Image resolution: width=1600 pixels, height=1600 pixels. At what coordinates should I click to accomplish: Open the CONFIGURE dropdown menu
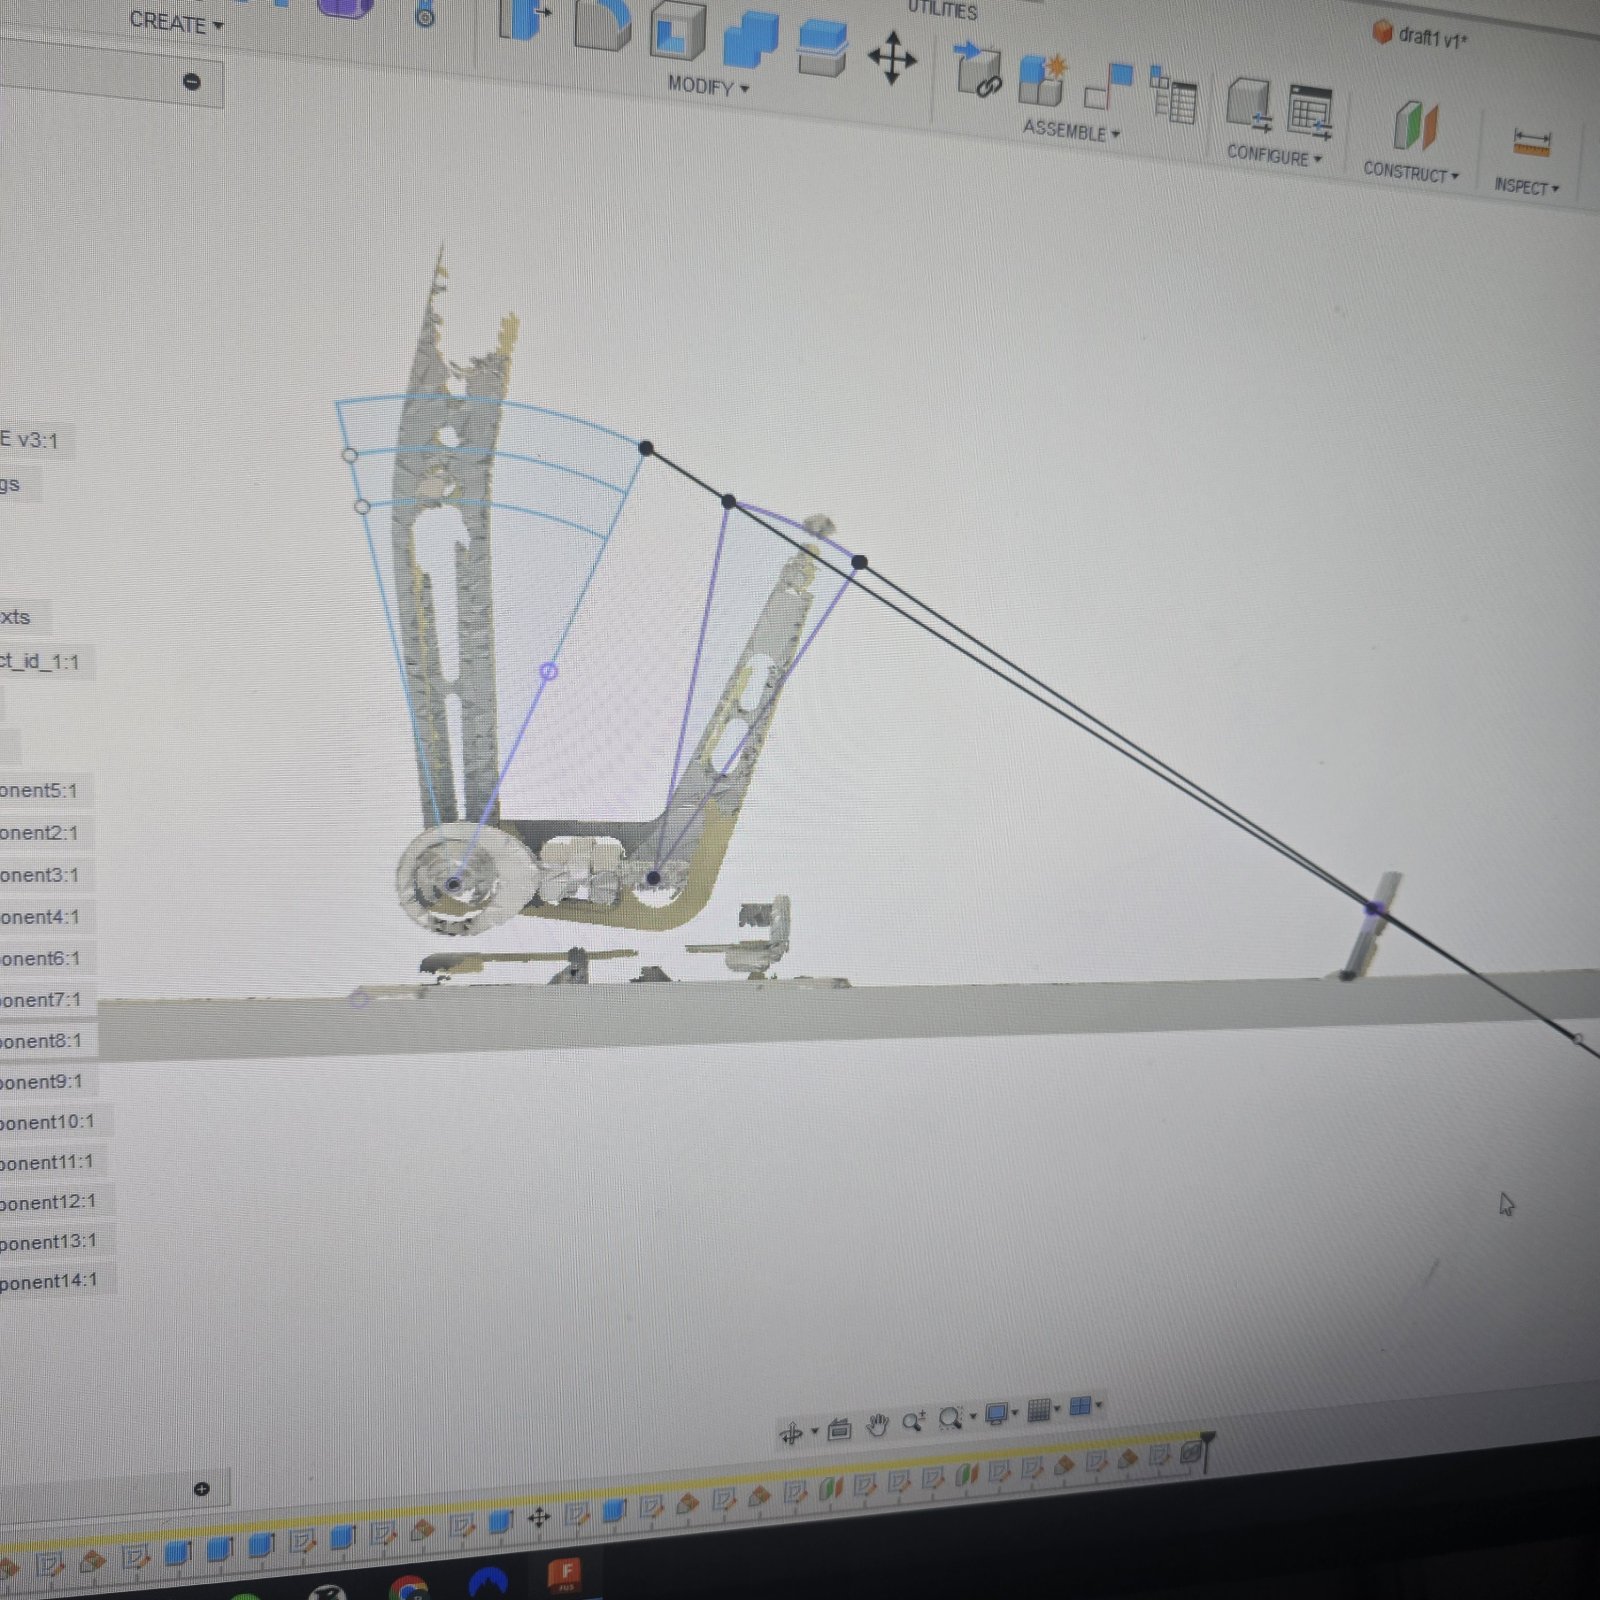click(1274, 155)
